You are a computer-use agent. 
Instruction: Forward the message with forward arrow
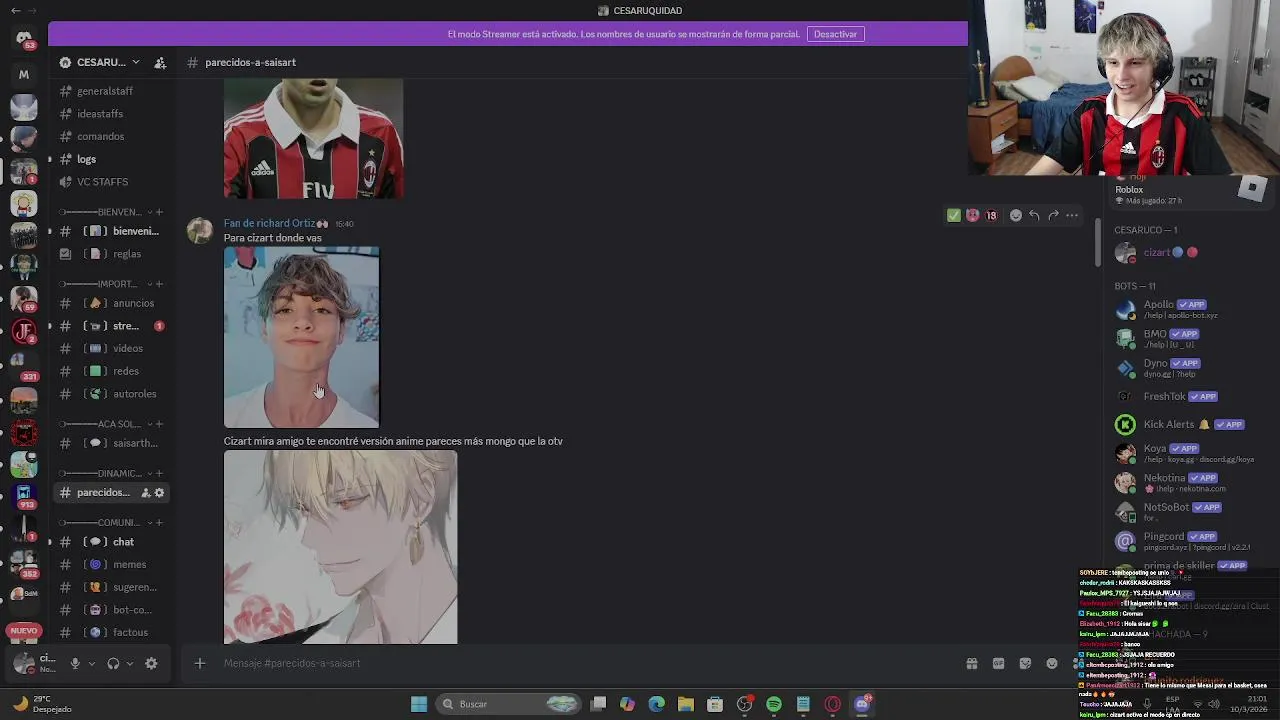click(1053, 215)
